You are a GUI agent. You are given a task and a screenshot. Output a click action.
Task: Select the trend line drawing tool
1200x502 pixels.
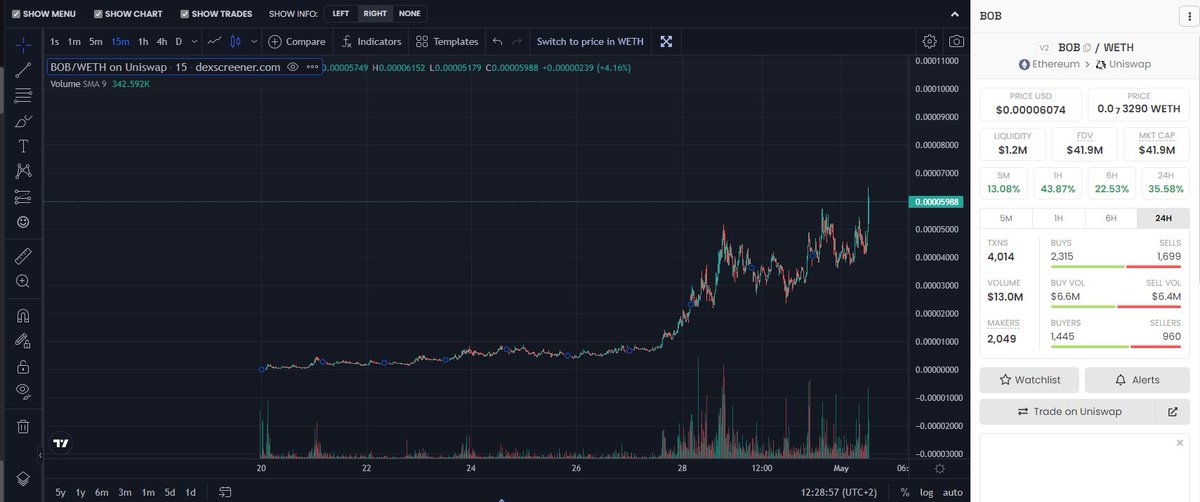[x=23, y=70]
